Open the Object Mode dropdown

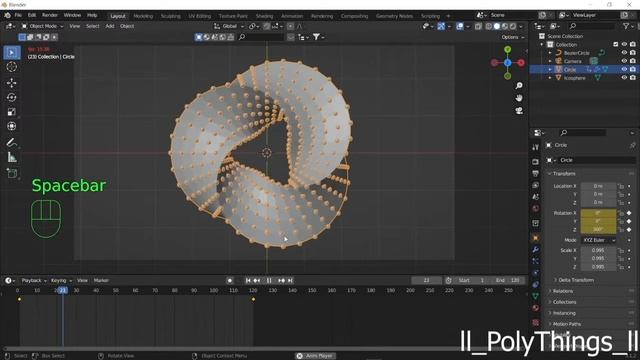pyautogui.click(x=42, y=26)
